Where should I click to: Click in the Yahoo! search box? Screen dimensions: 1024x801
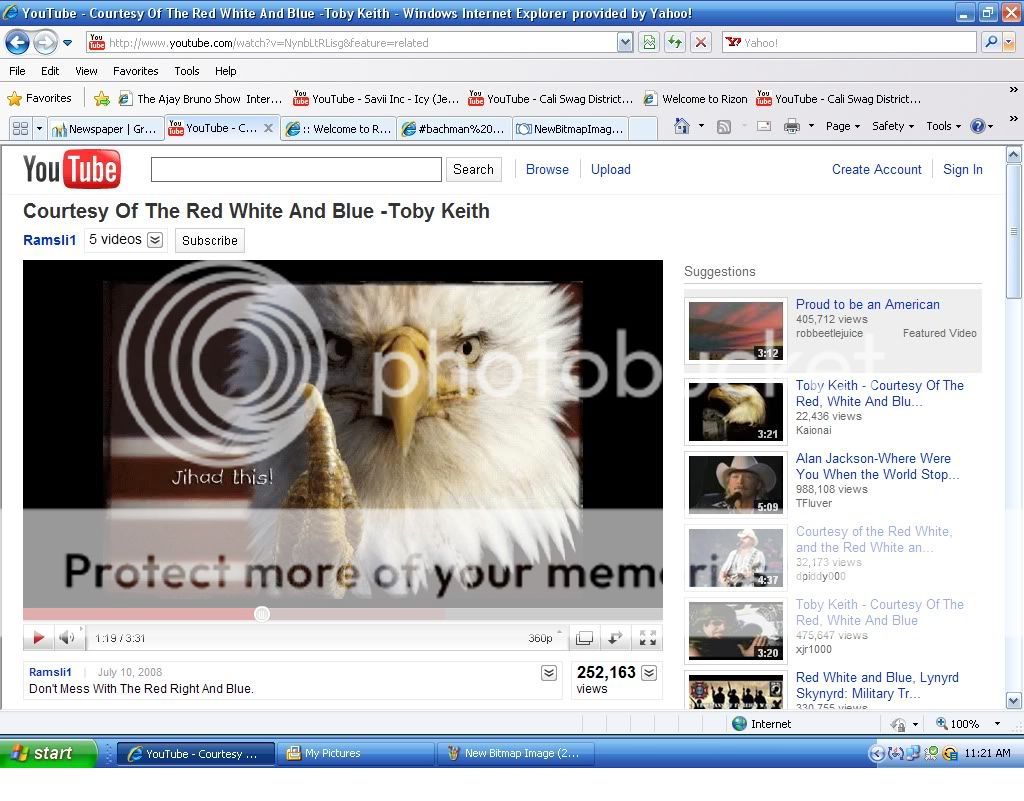click(x=850, y=43)
